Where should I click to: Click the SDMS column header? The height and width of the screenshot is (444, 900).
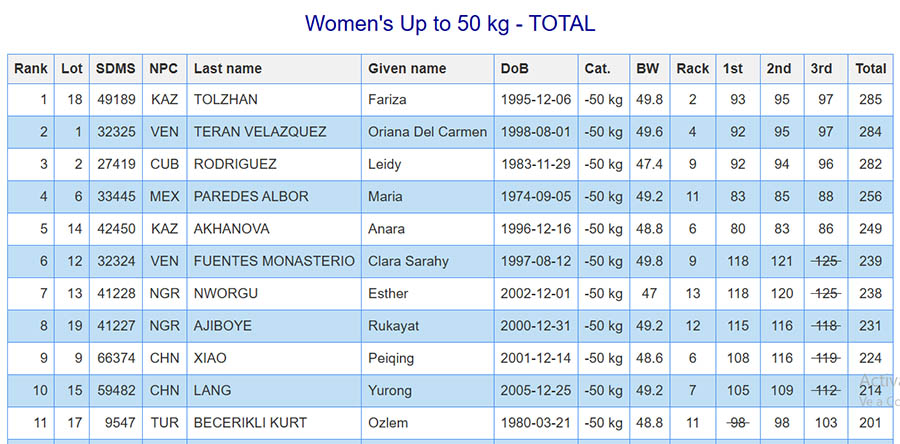click(115, 69)
